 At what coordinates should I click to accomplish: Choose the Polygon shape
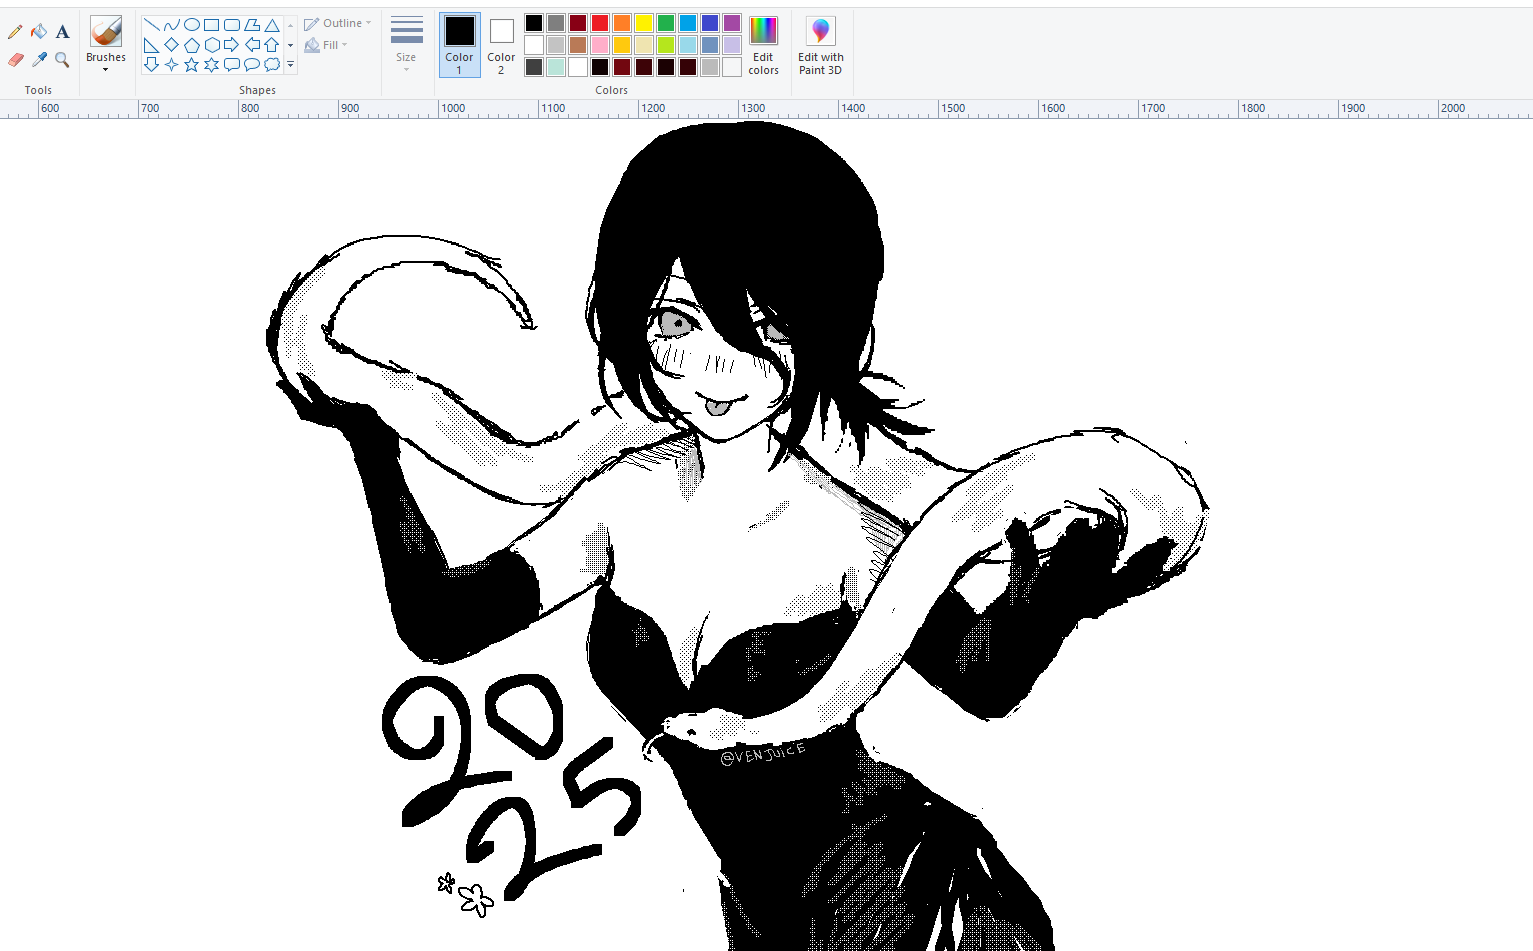252,24
